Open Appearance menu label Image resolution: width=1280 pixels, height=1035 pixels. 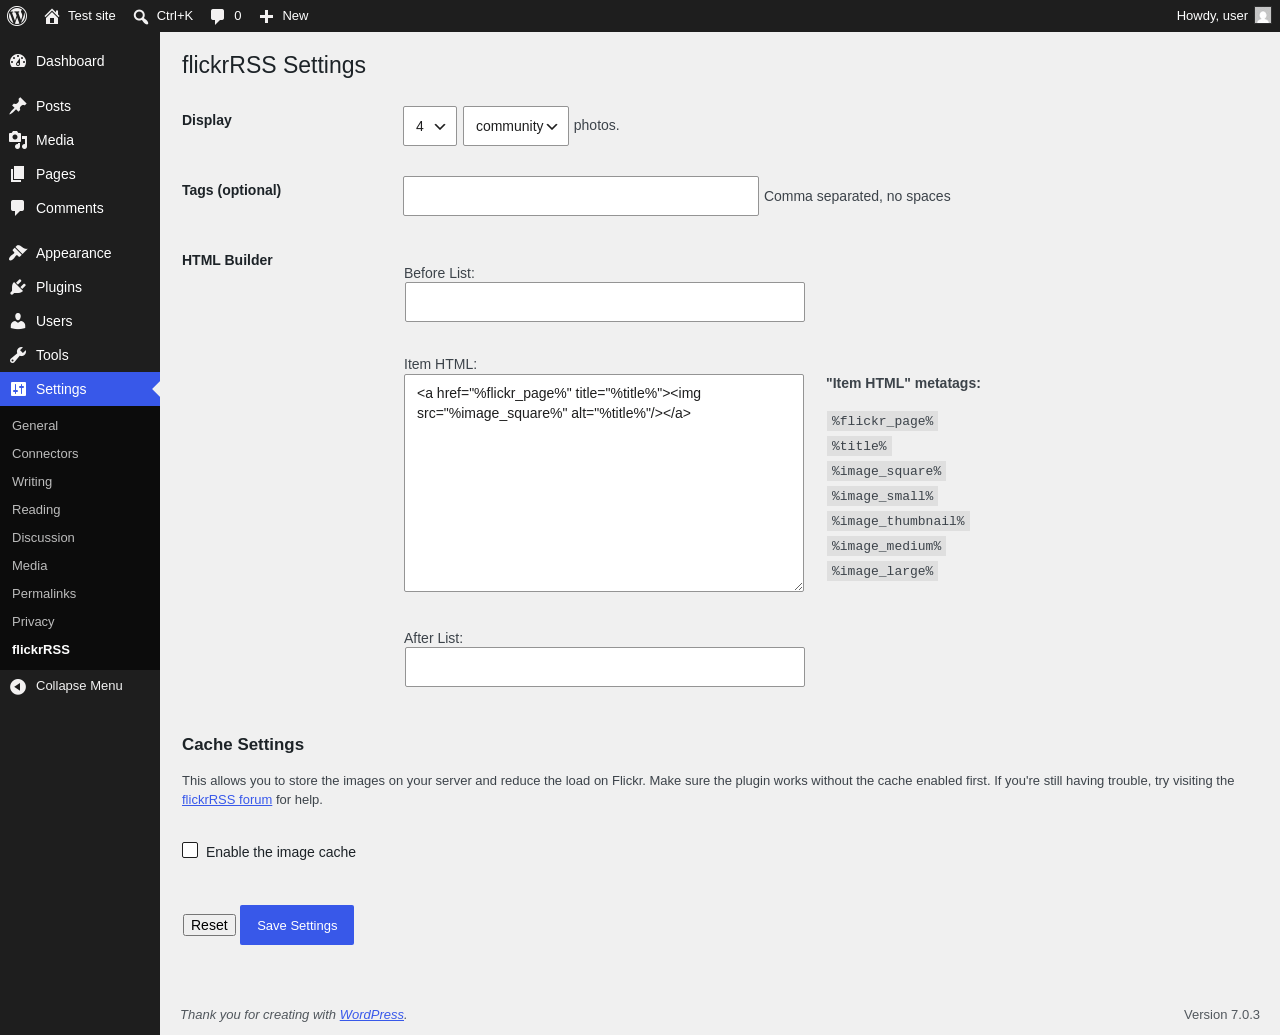[74, 253]
